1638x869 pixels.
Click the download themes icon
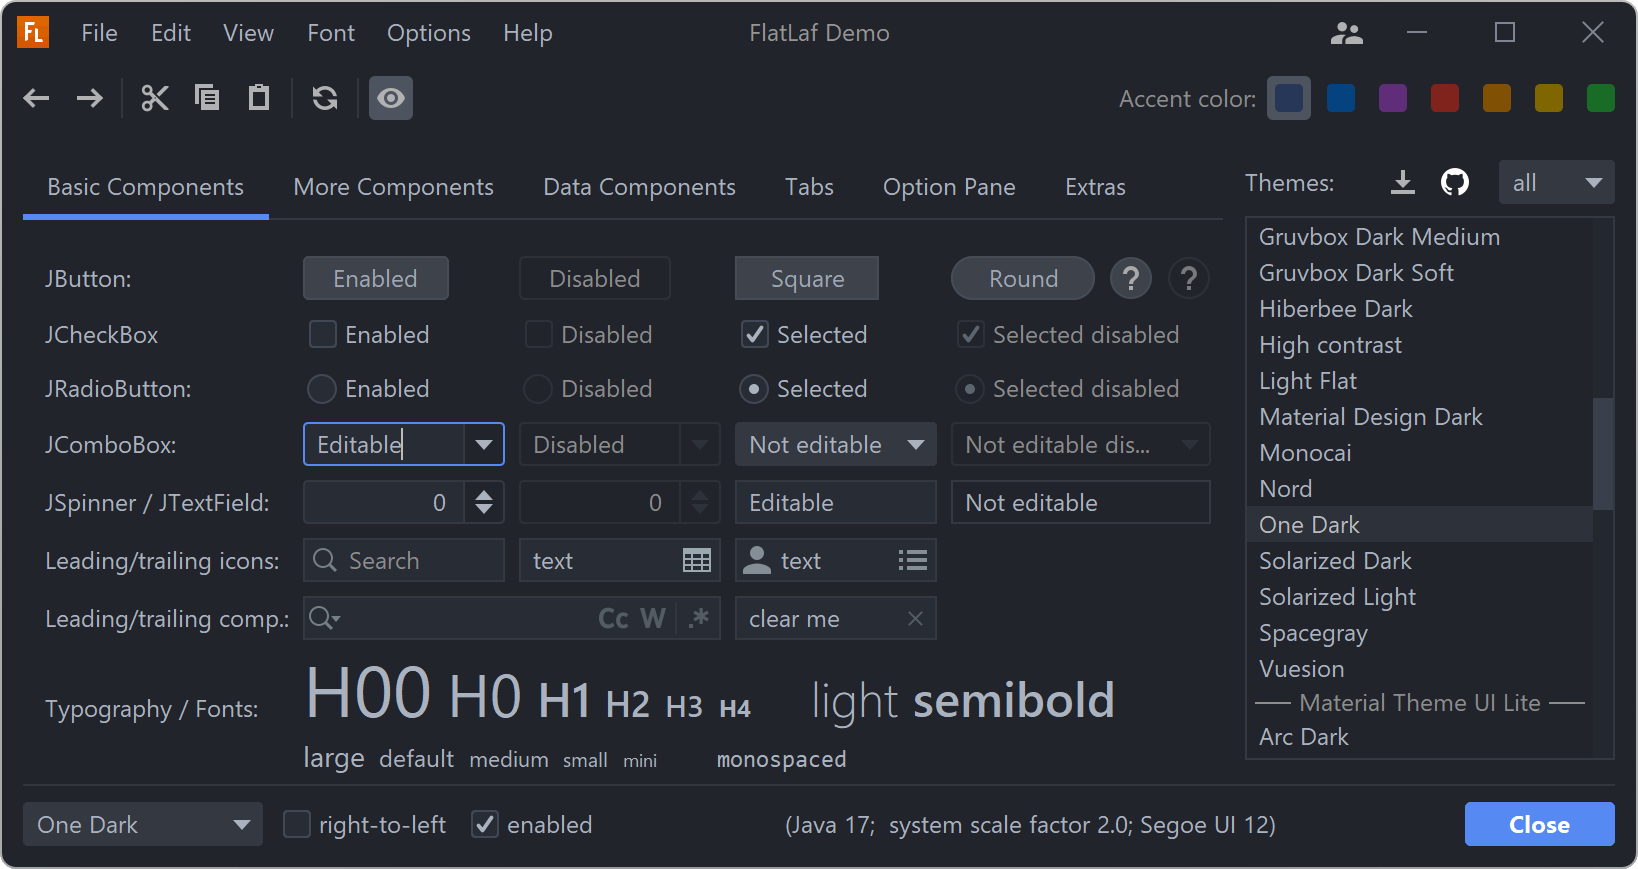[x=1403, y=182]
